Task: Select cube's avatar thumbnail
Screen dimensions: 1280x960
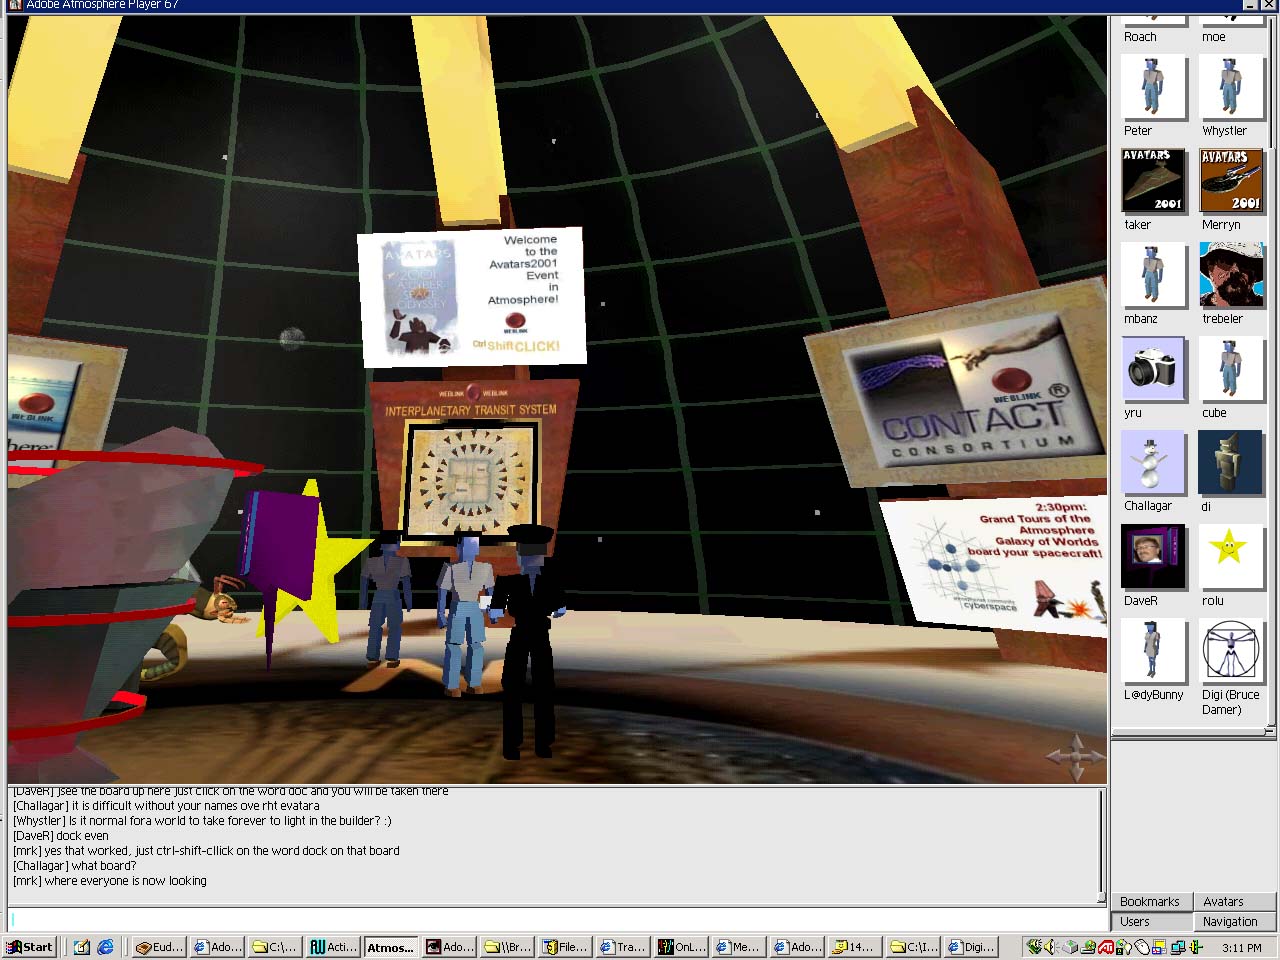Action: tap(1231, 369)
